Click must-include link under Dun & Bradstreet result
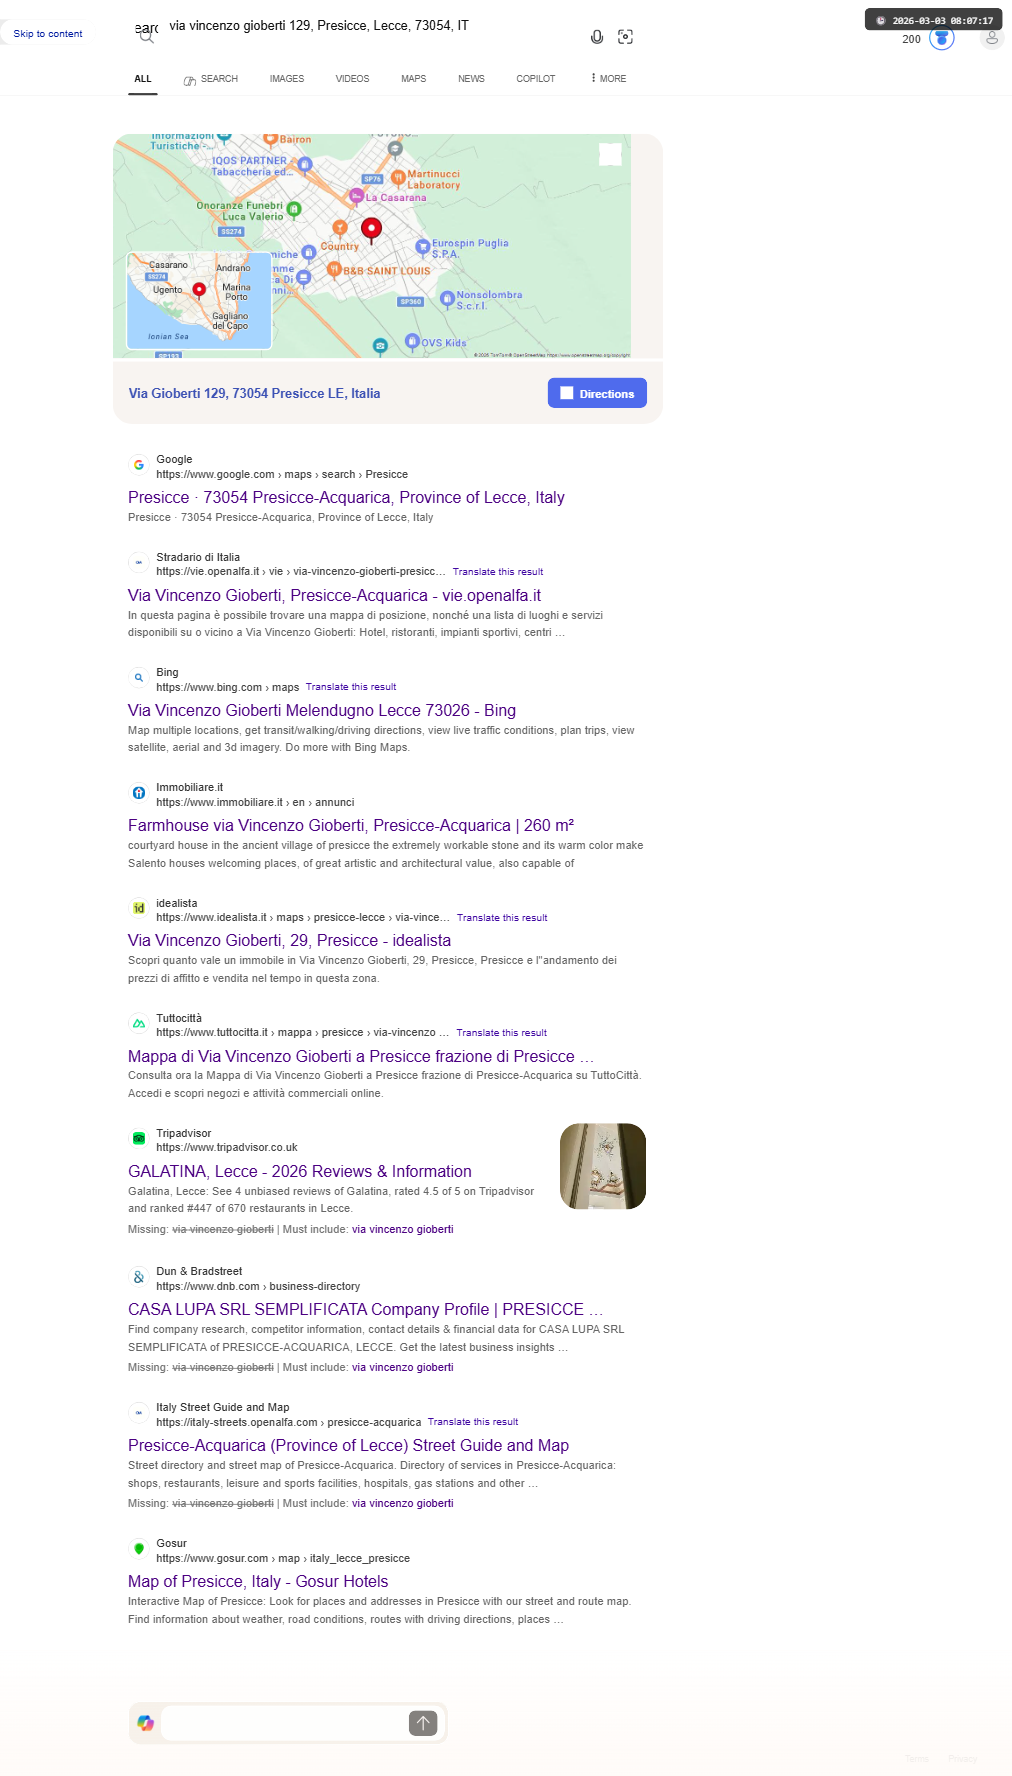Viewport: 1012px width, 1776px height. coord(403,1368)
